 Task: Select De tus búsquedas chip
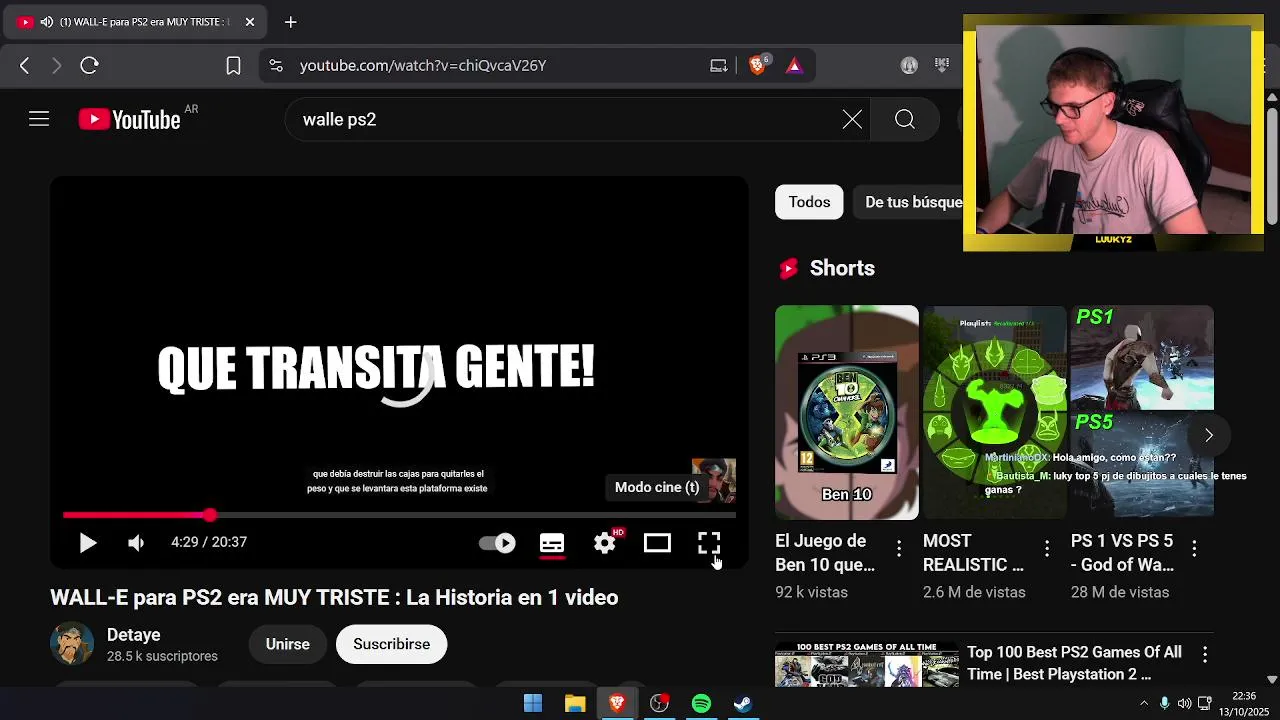(907, 202)
